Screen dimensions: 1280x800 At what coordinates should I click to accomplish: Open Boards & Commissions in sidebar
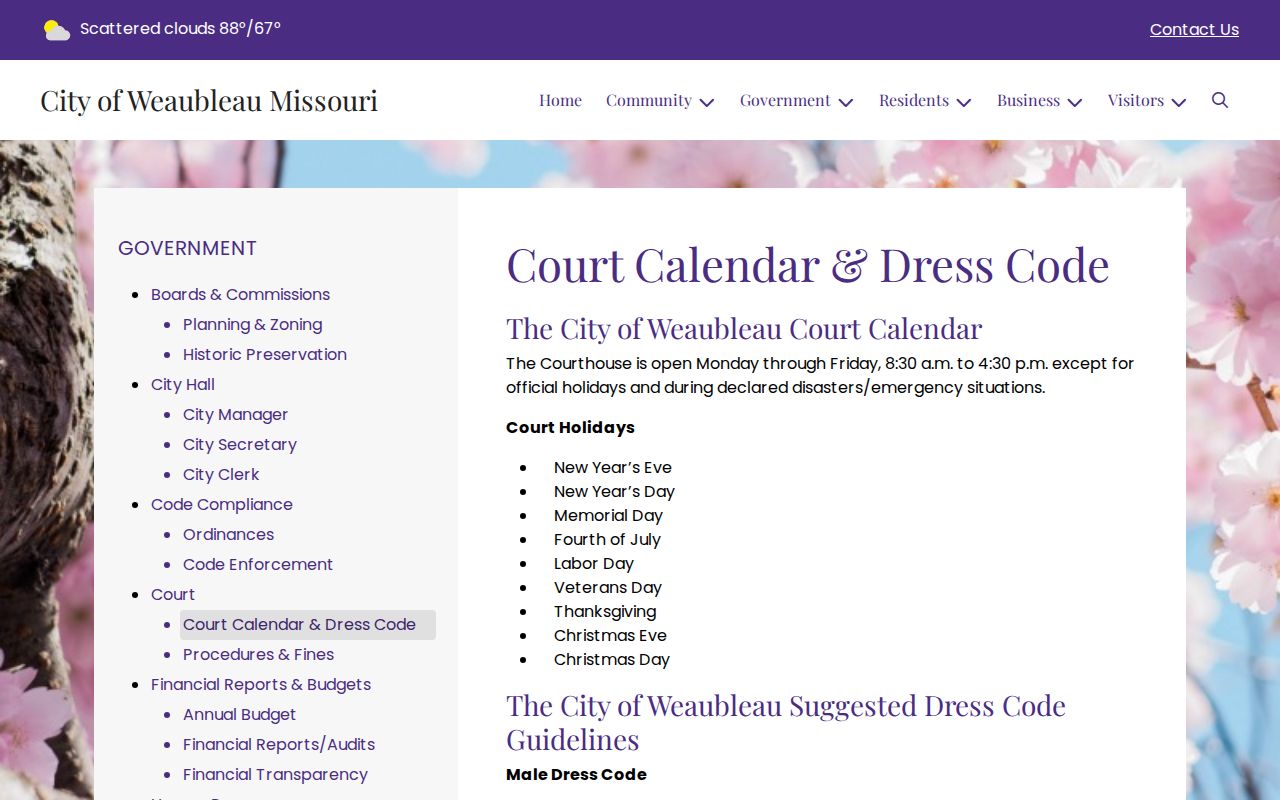[x=240, y=294]
